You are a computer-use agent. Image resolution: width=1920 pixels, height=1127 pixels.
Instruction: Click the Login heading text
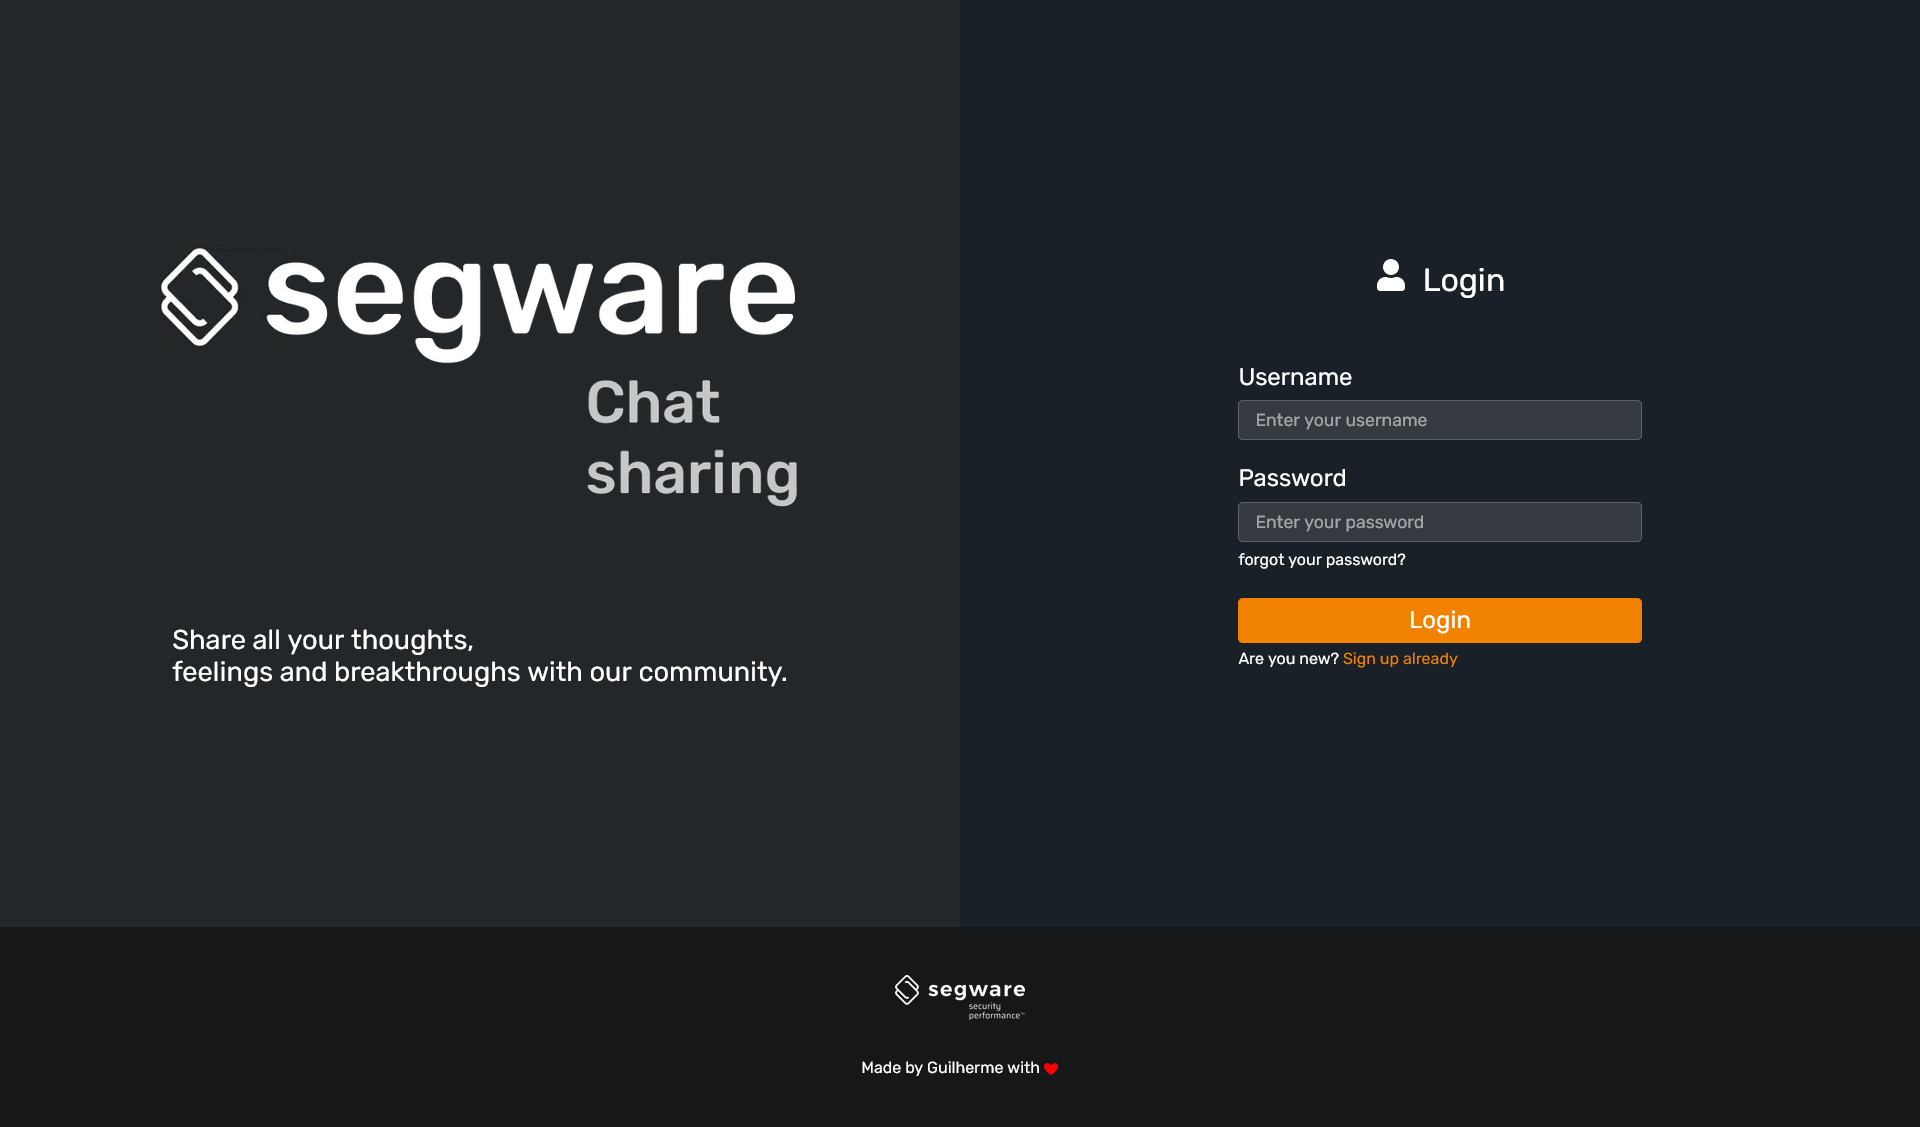1464,280
